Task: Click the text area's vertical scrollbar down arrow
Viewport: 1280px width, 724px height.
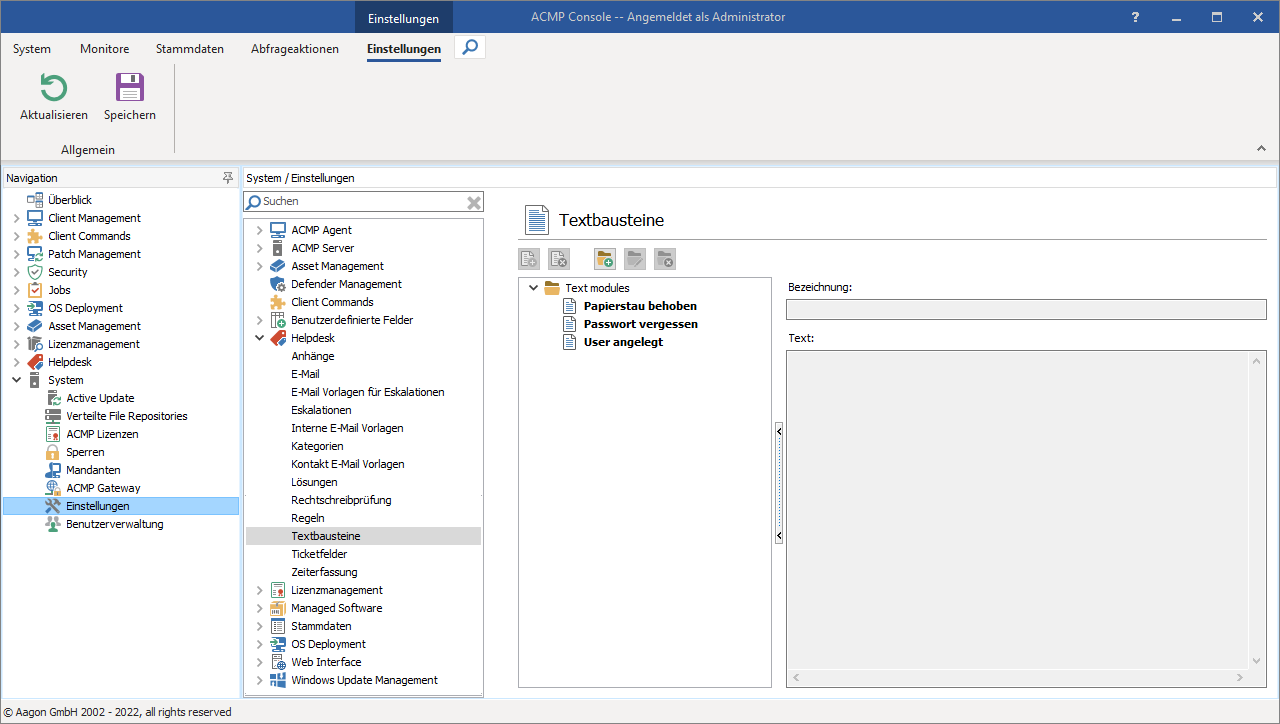Action: point(1258,661)
